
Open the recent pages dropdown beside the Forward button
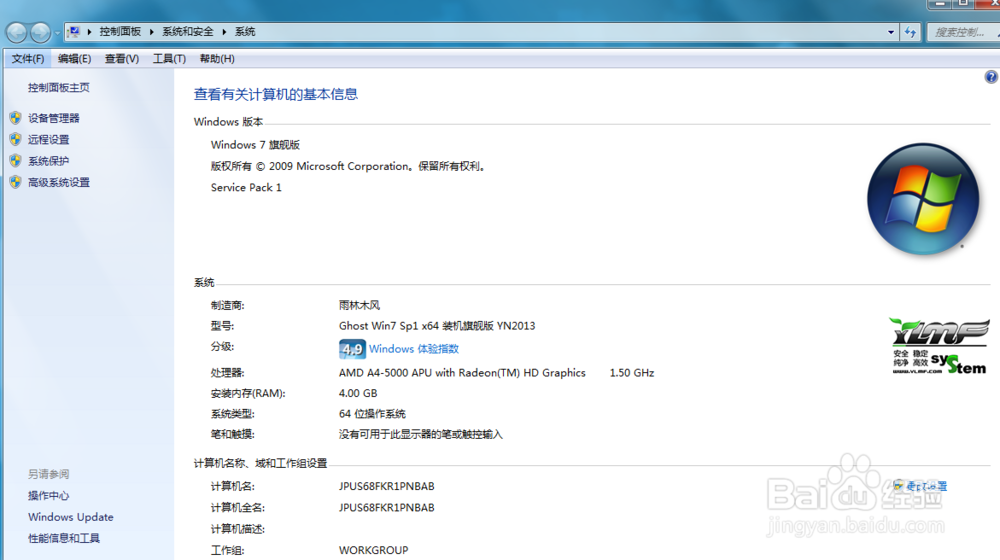(57, 32)
